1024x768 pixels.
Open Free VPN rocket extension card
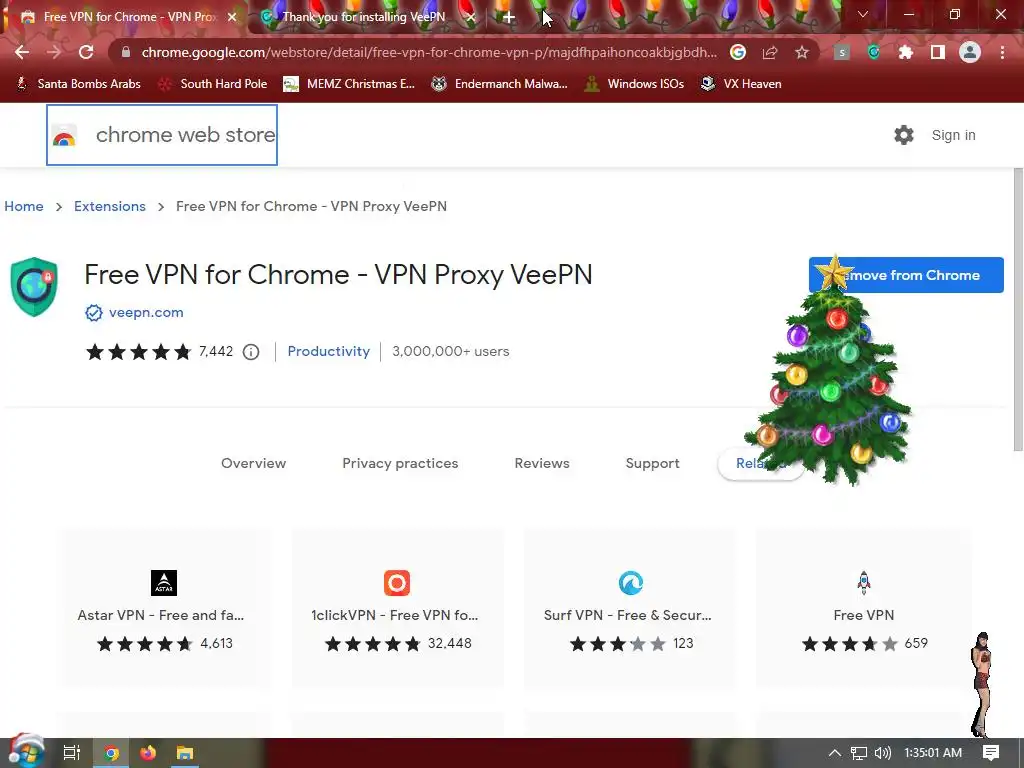click(863, 608)
